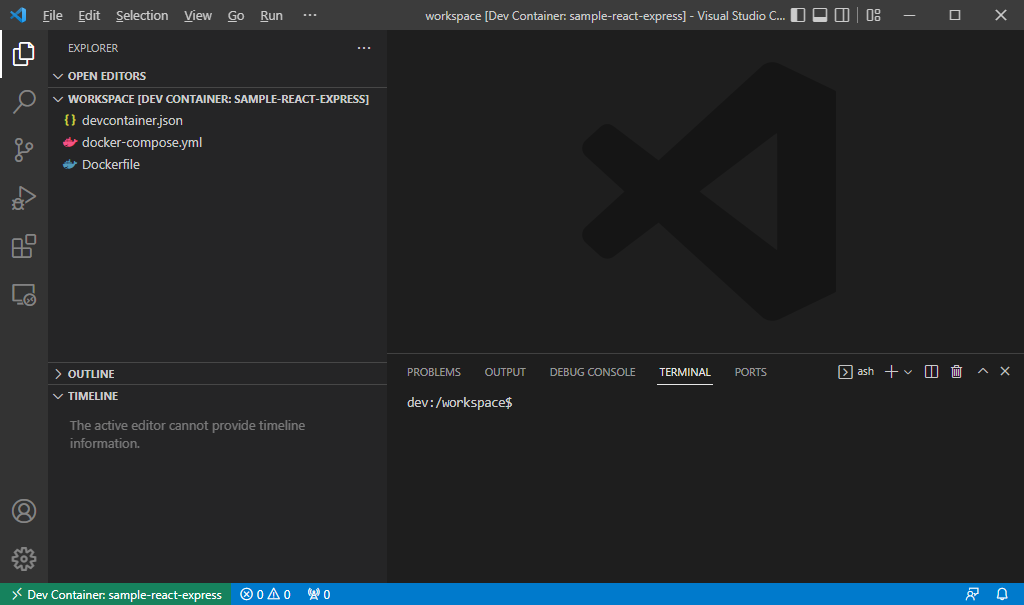Open the Remote Explorer view

[x=24, y=295]
